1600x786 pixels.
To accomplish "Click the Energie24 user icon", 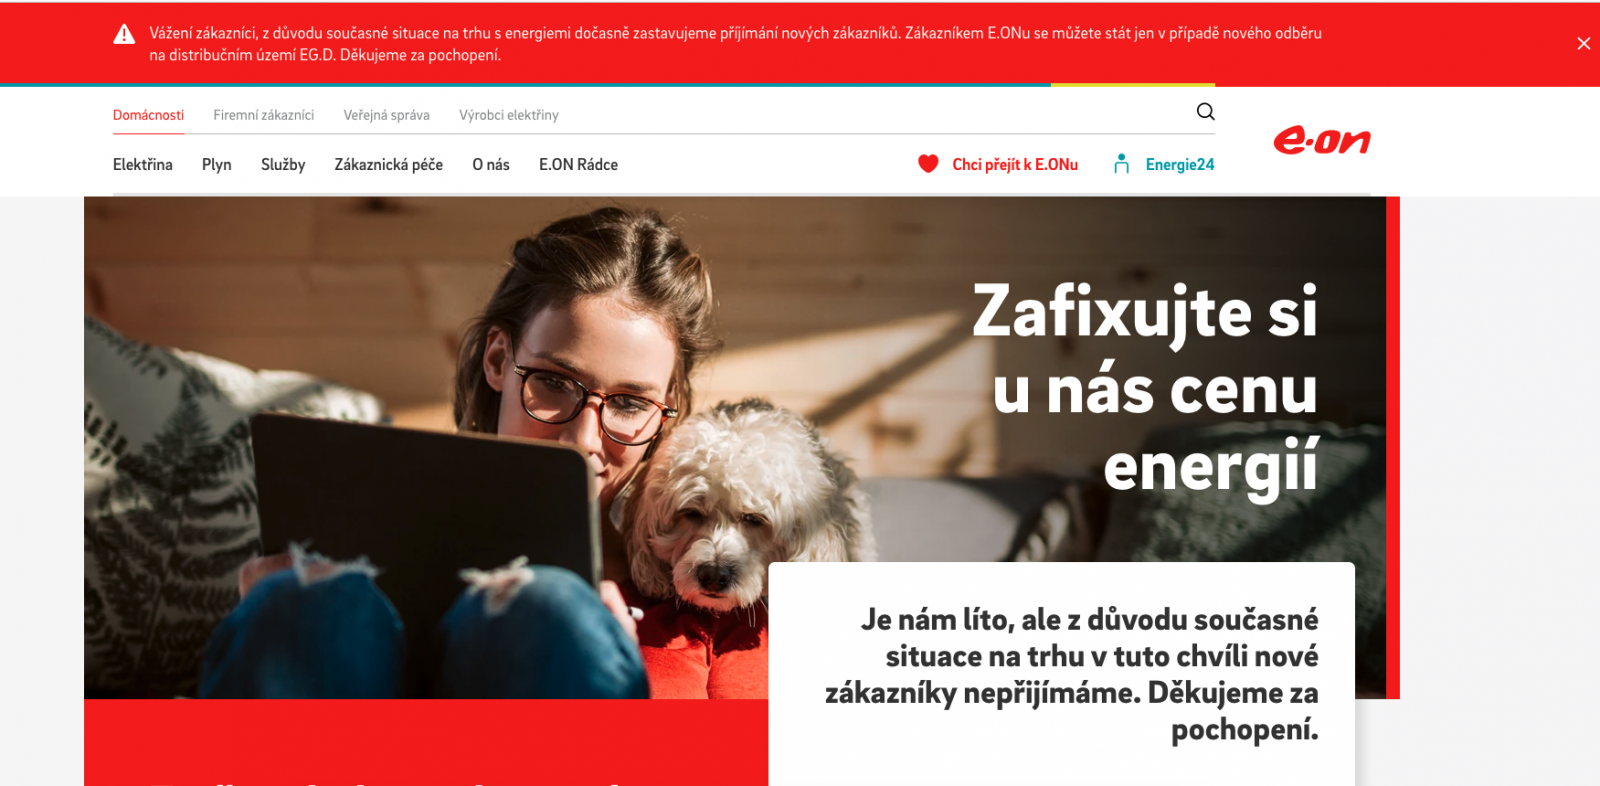I will tap(1121, 163).
